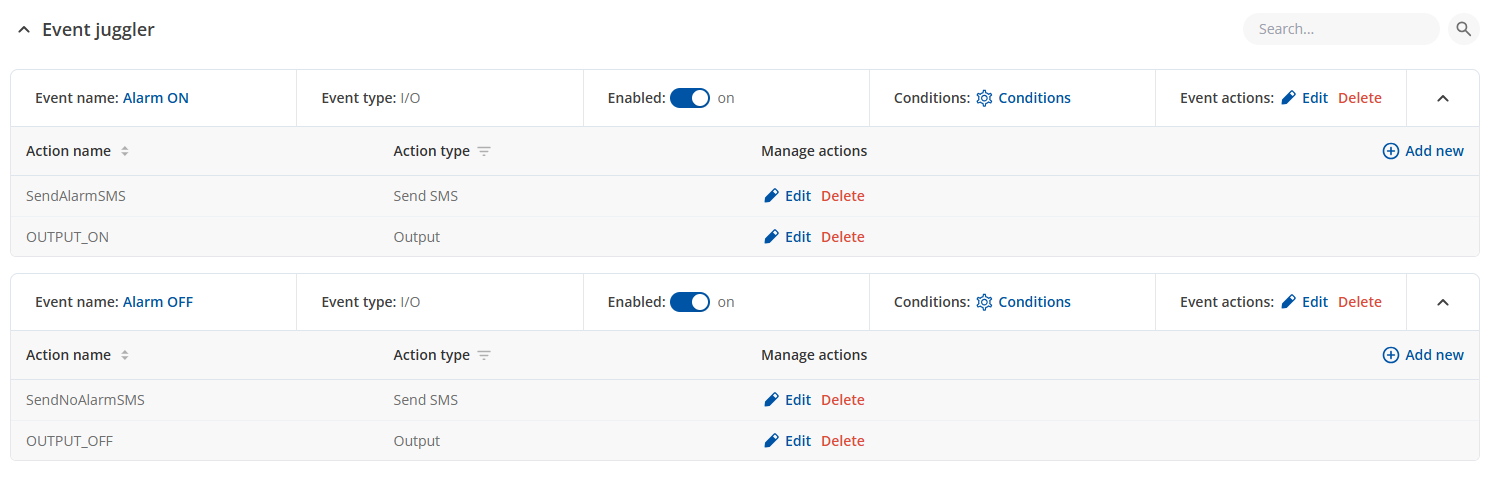Click pencil Edit icon for OUTPUT_OFF action
1492x480 pixels.
(x=771, y=441)
